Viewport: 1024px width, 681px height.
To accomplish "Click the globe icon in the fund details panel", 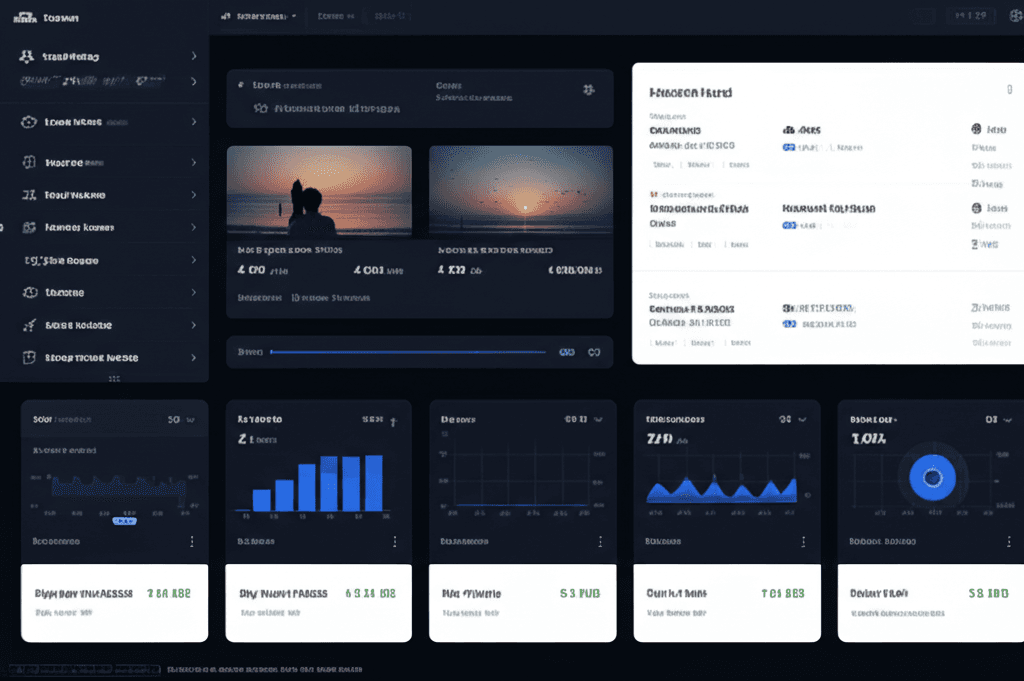I will point(977,130).
